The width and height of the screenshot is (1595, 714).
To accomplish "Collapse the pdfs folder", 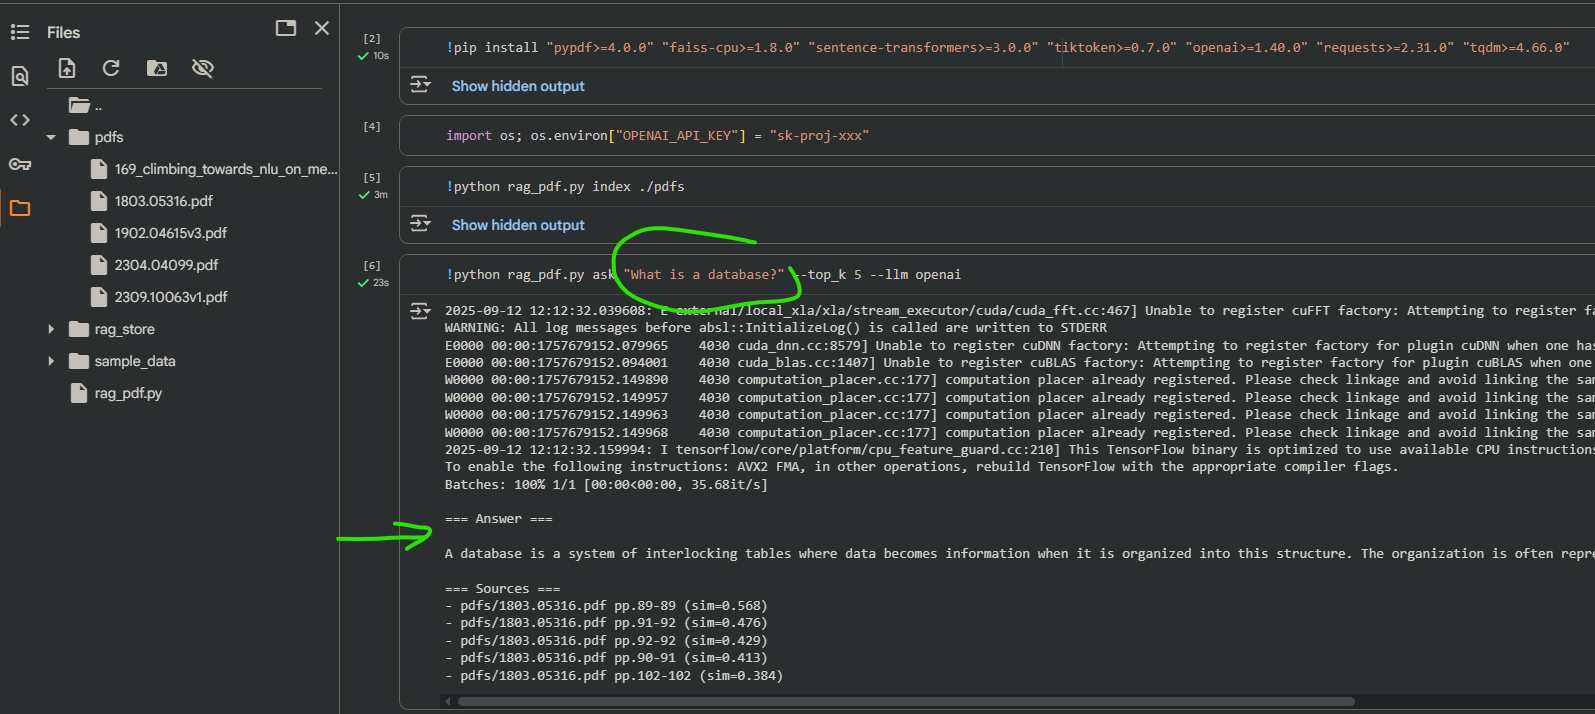I will tap(51, 137).
